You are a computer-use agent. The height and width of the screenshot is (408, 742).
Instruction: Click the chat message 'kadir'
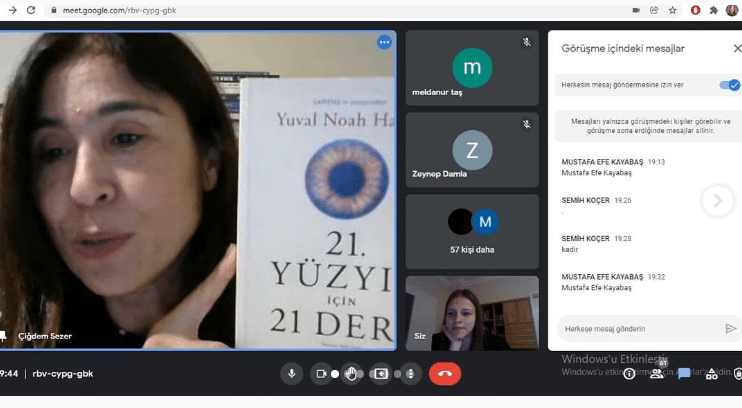click(x=570, y=249)
